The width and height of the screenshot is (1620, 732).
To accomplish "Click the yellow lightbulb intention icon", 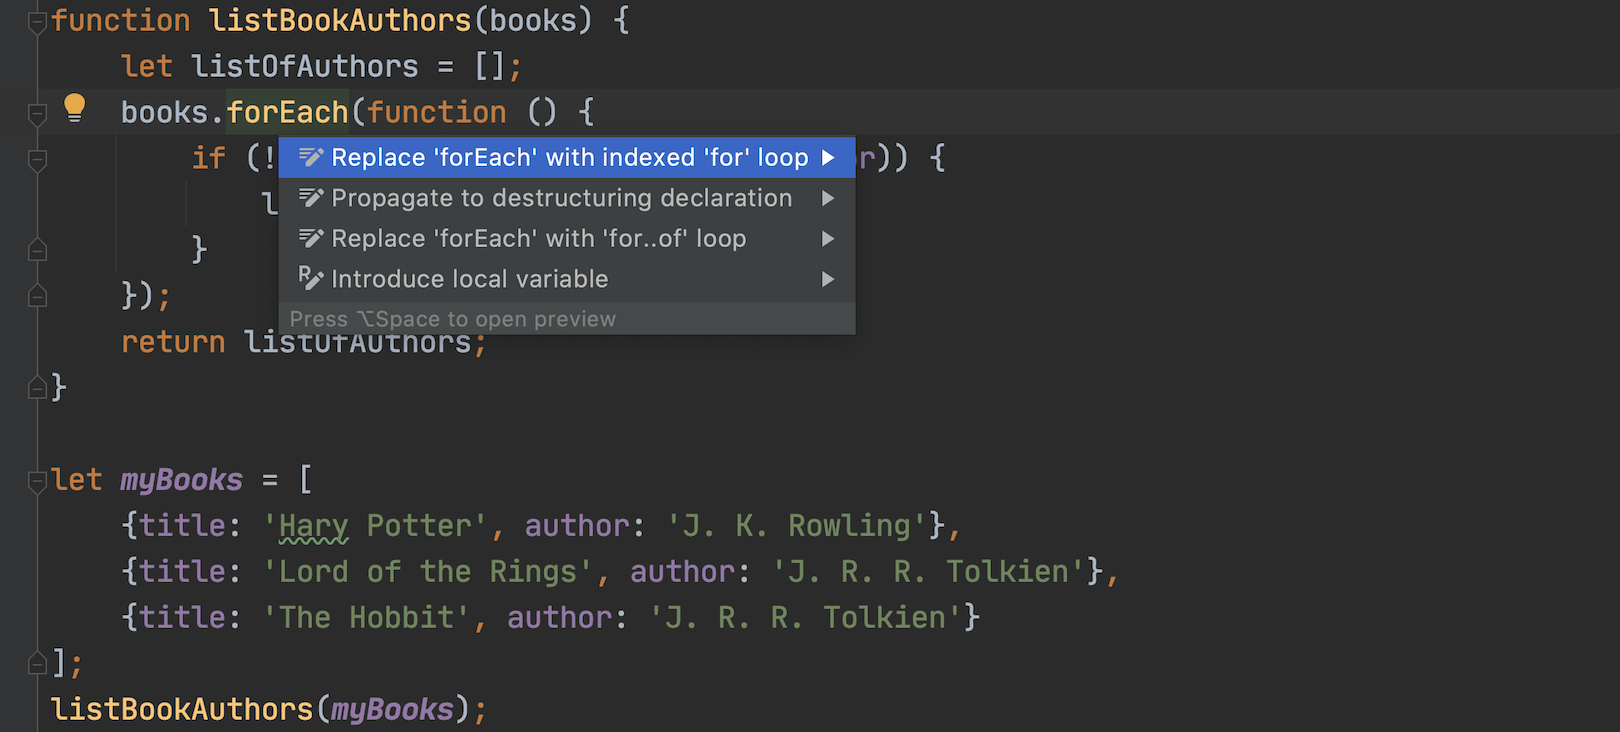I will click(x=75, y=108).
